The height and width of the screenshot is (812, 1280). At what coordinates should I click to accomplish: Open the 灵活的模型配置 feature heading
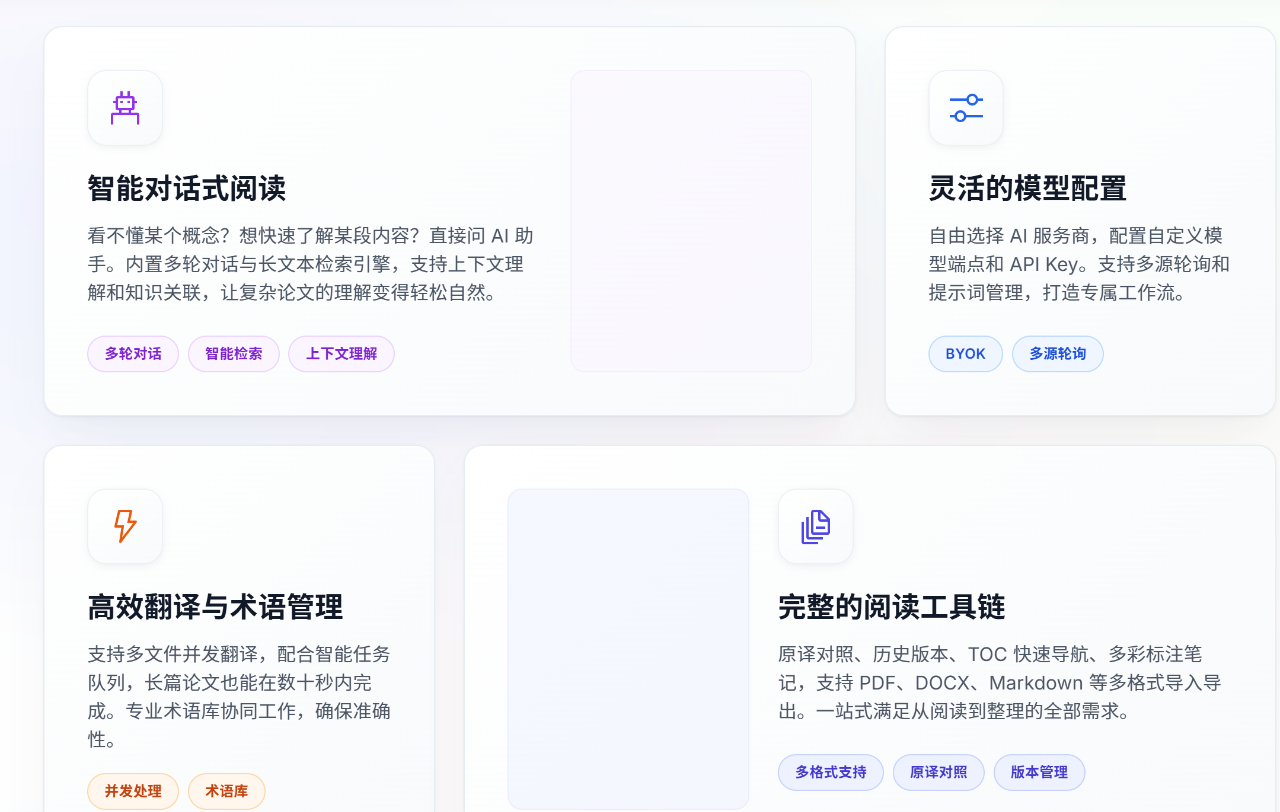click(1028, 188)
